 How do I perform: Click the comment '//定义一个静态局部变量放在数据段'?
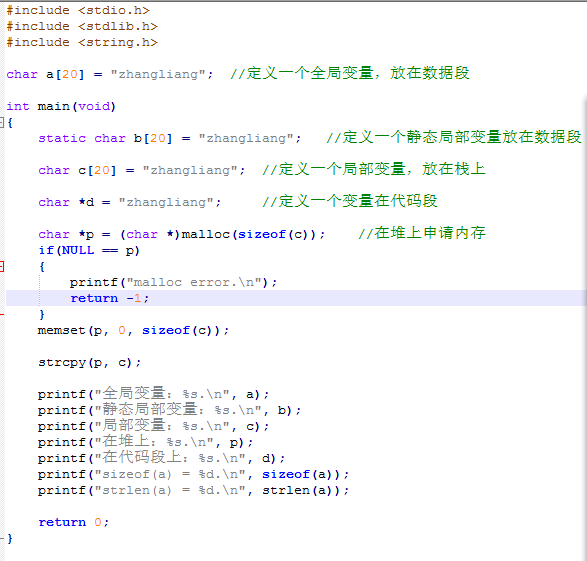(x=454, y=137)
